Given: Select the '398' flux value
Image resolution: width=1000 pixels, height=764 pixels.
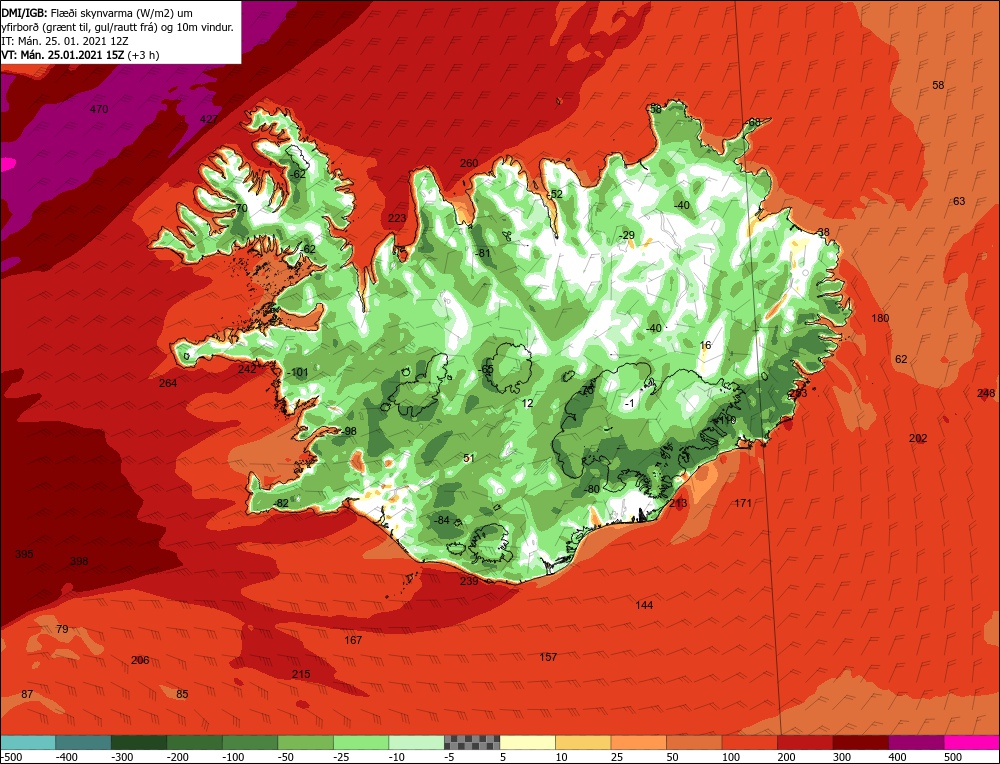Looking at the screenshot, I should point(79,561).
